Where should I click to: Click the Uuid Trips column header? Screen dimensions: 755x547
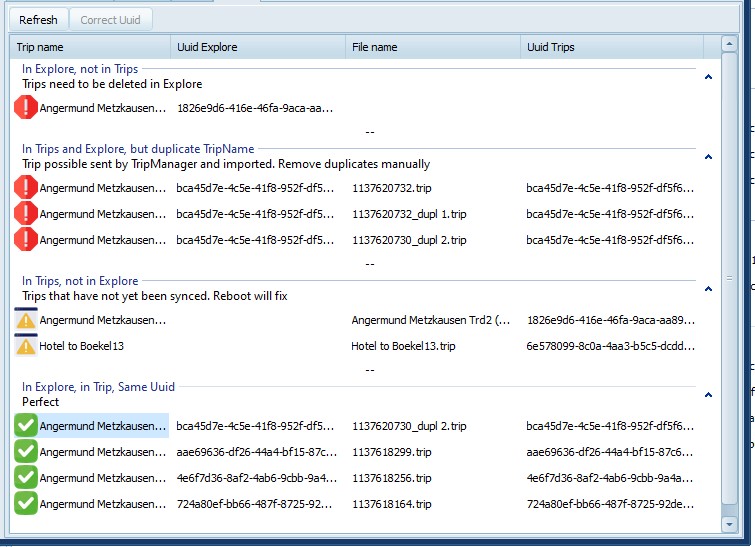pyautogui.click(x=610, y=47)
